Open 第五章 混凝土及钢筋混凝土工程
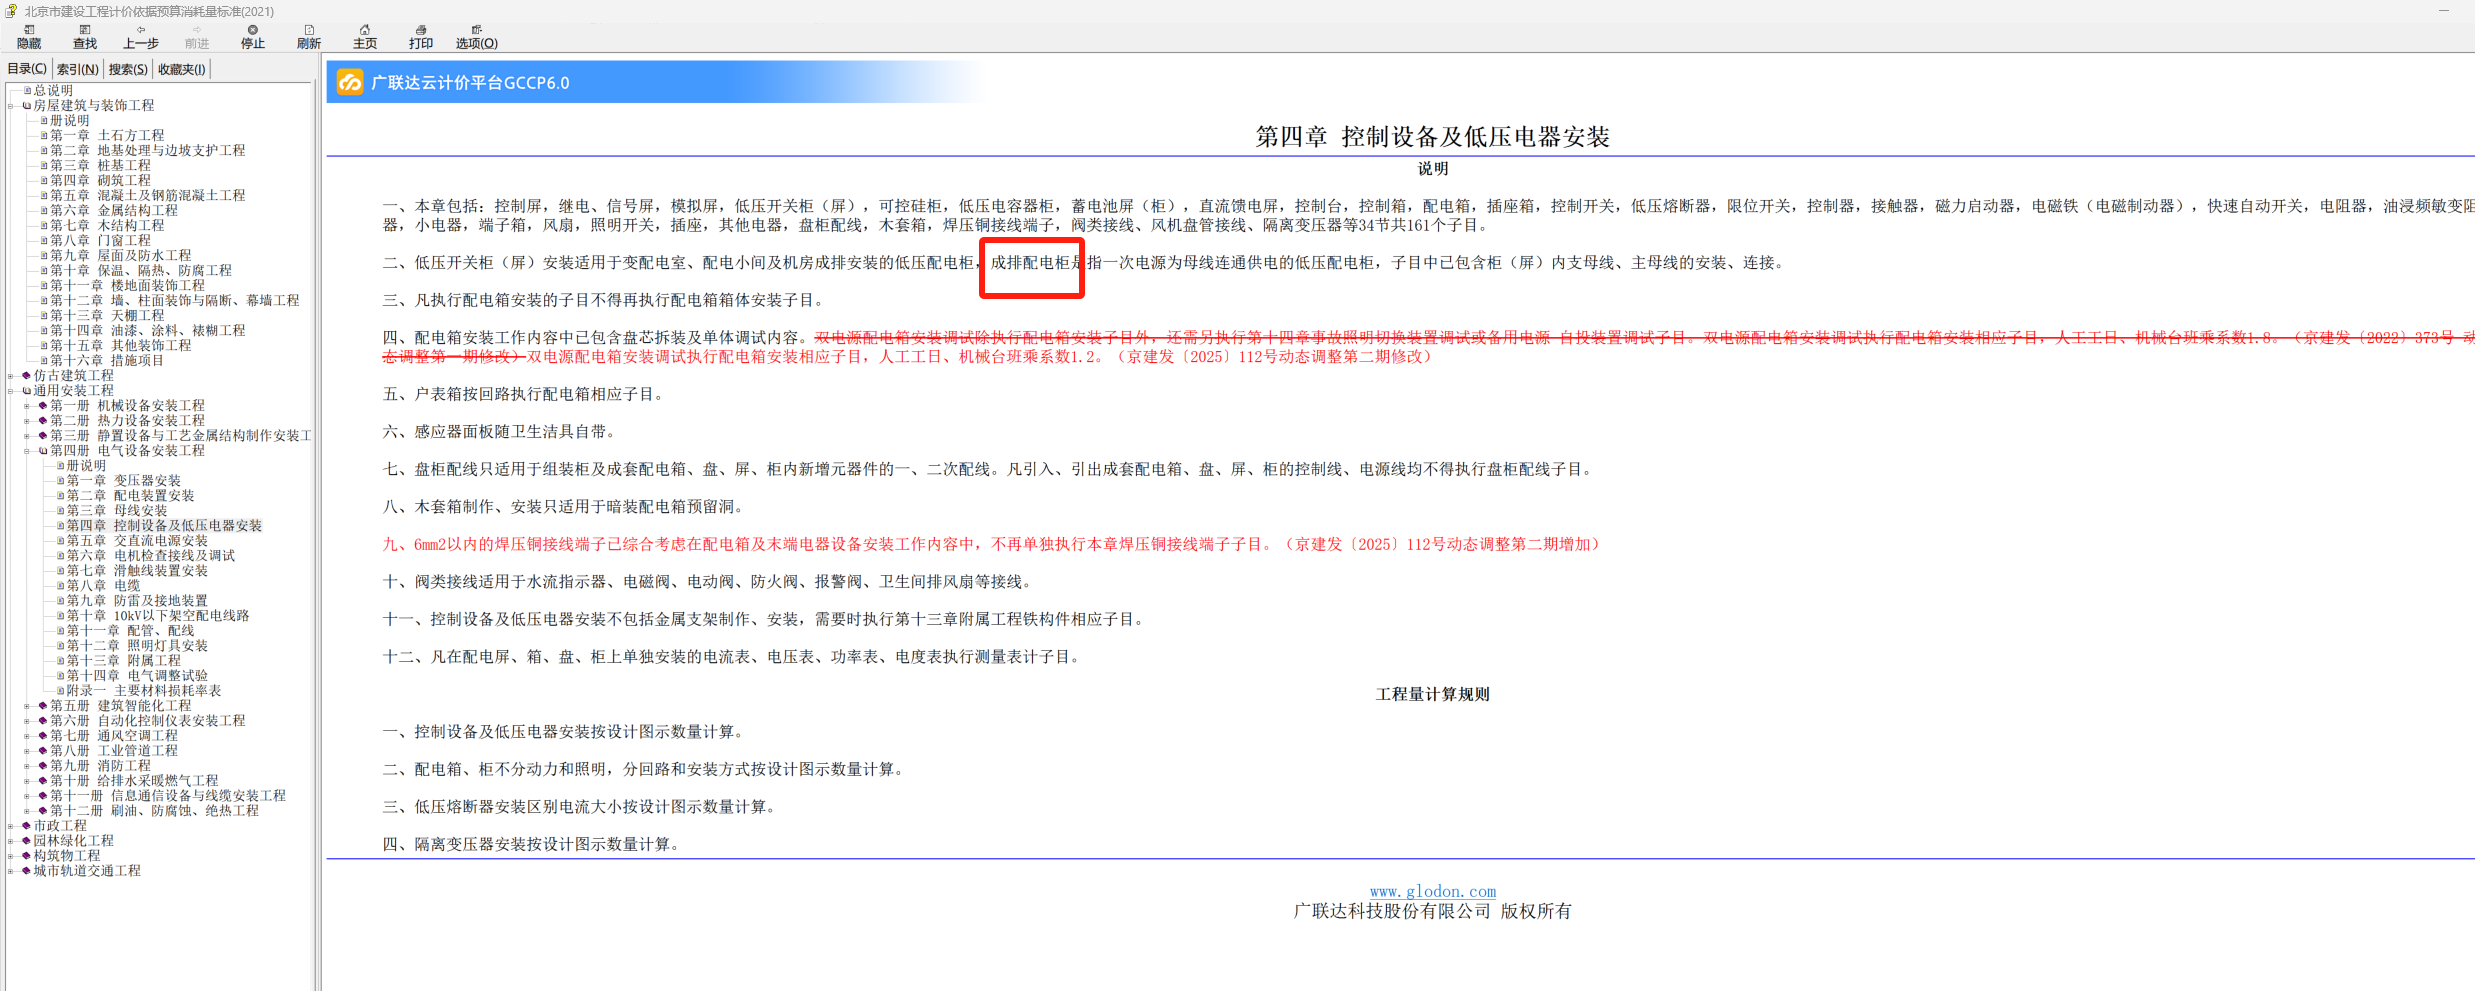Viewport: 2475px width, 991px height. click(x=147, y=195)
